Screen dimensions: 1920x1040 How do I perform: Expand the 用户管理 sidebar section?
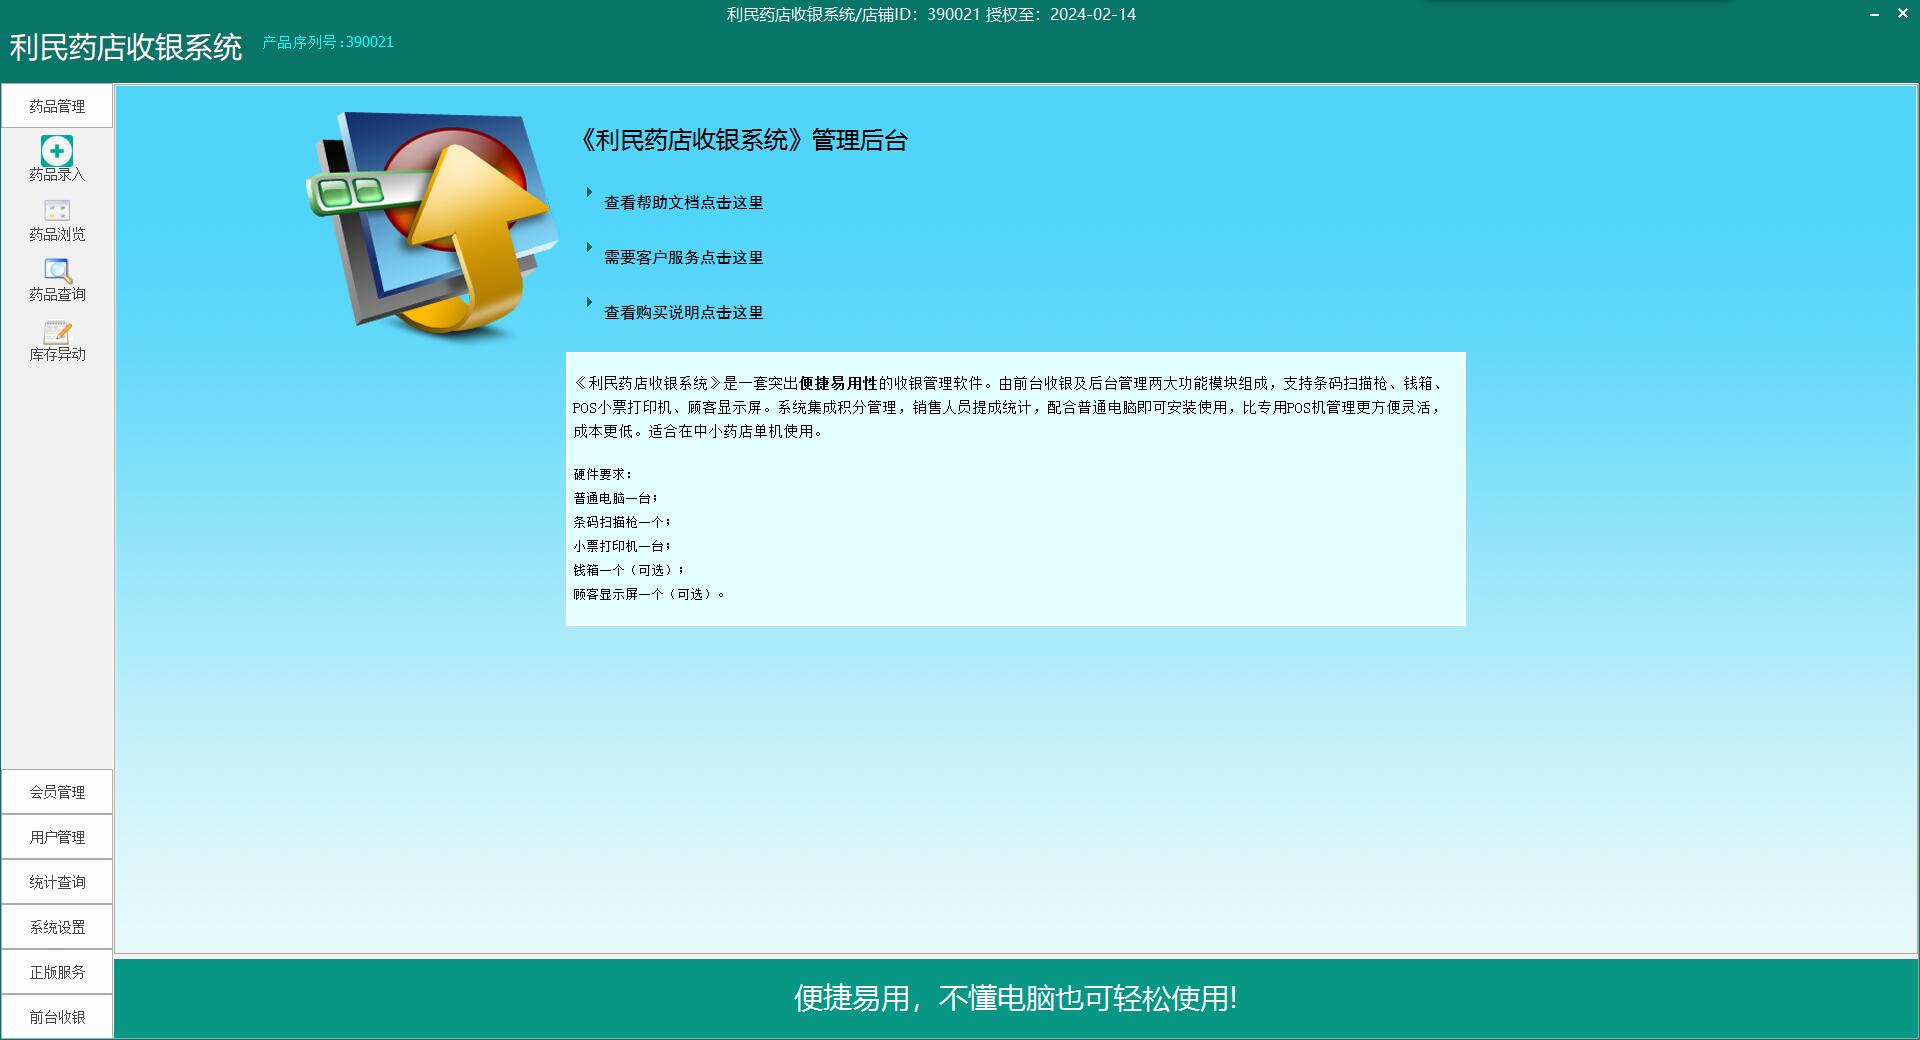point(57,837)
